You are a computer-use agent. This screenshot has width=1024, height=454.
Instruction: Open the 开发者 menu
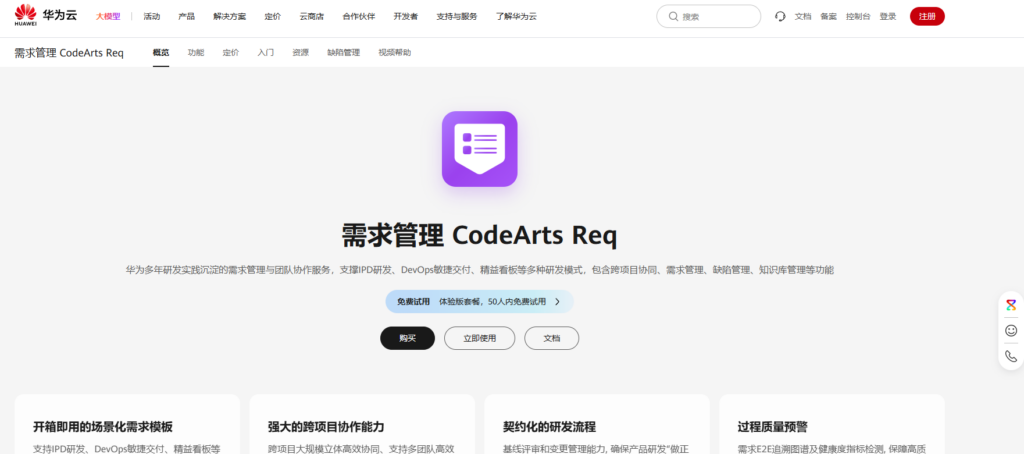pos(406,16)
